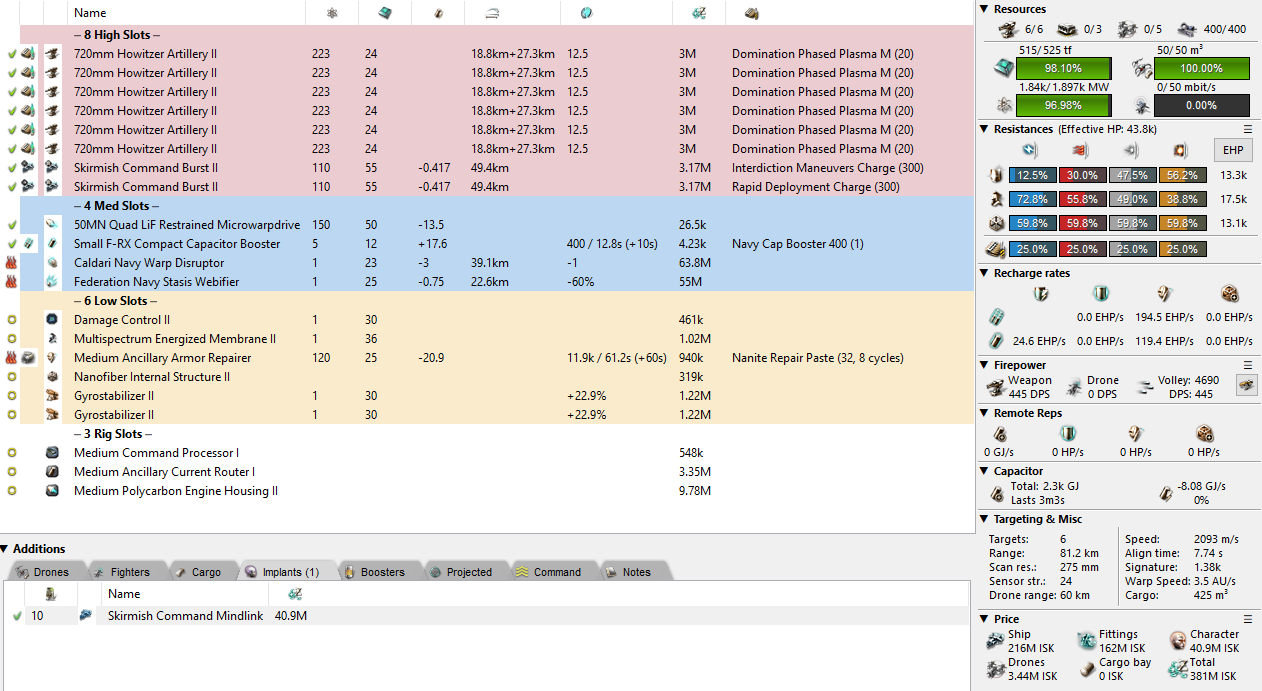Toggle state of Skirmish Command Mindlink implant
Screen dimensions: 1262x691
17,616
